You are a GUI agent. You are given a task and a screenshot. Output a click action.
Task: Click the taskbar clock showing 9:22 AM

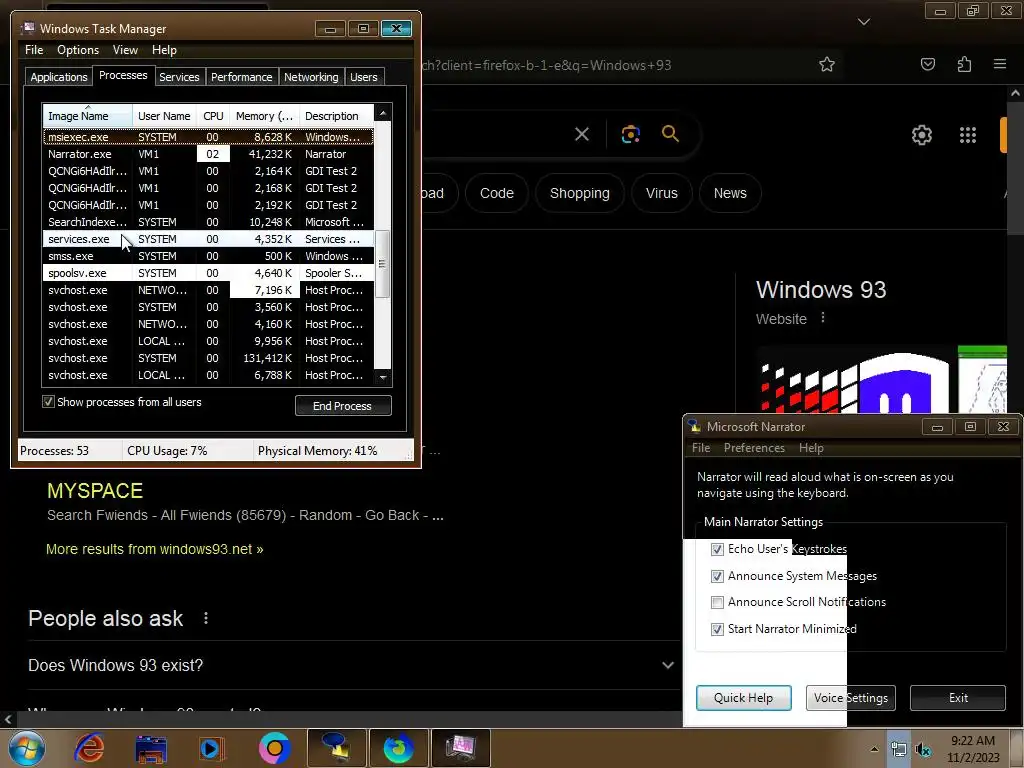pos(973,749)
